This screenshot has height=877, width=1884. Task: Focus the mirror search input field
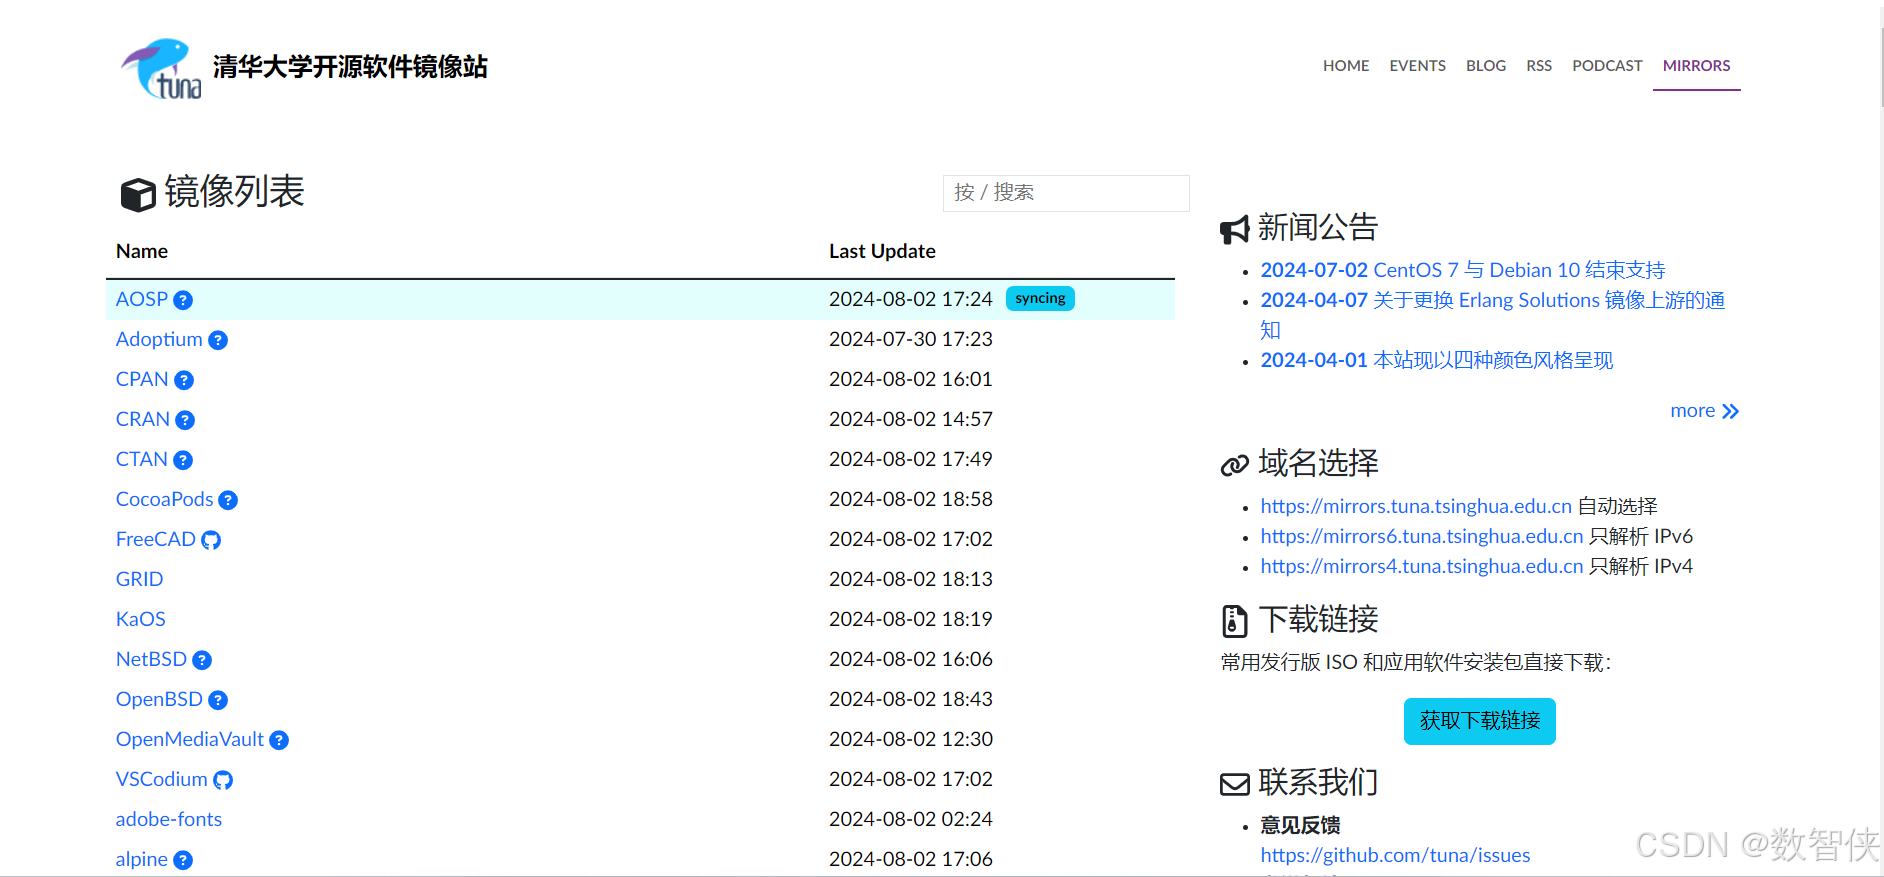(1066, 193)
